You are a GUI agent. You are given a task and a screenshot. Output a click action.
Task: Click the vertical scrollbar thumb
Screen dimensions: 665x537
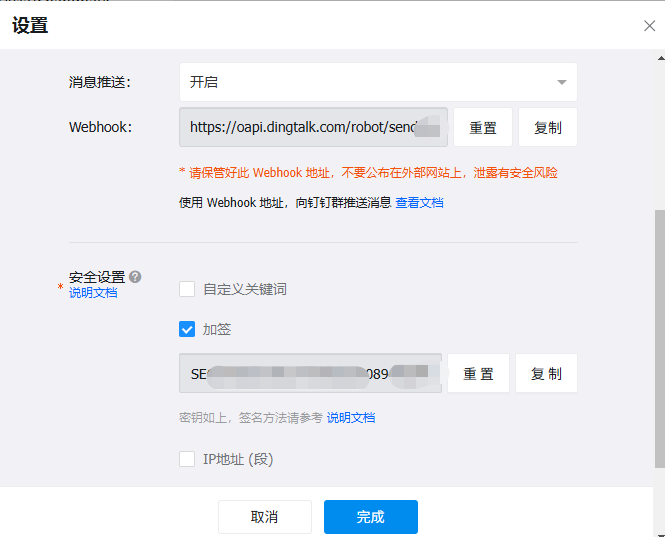coord(658,330)
